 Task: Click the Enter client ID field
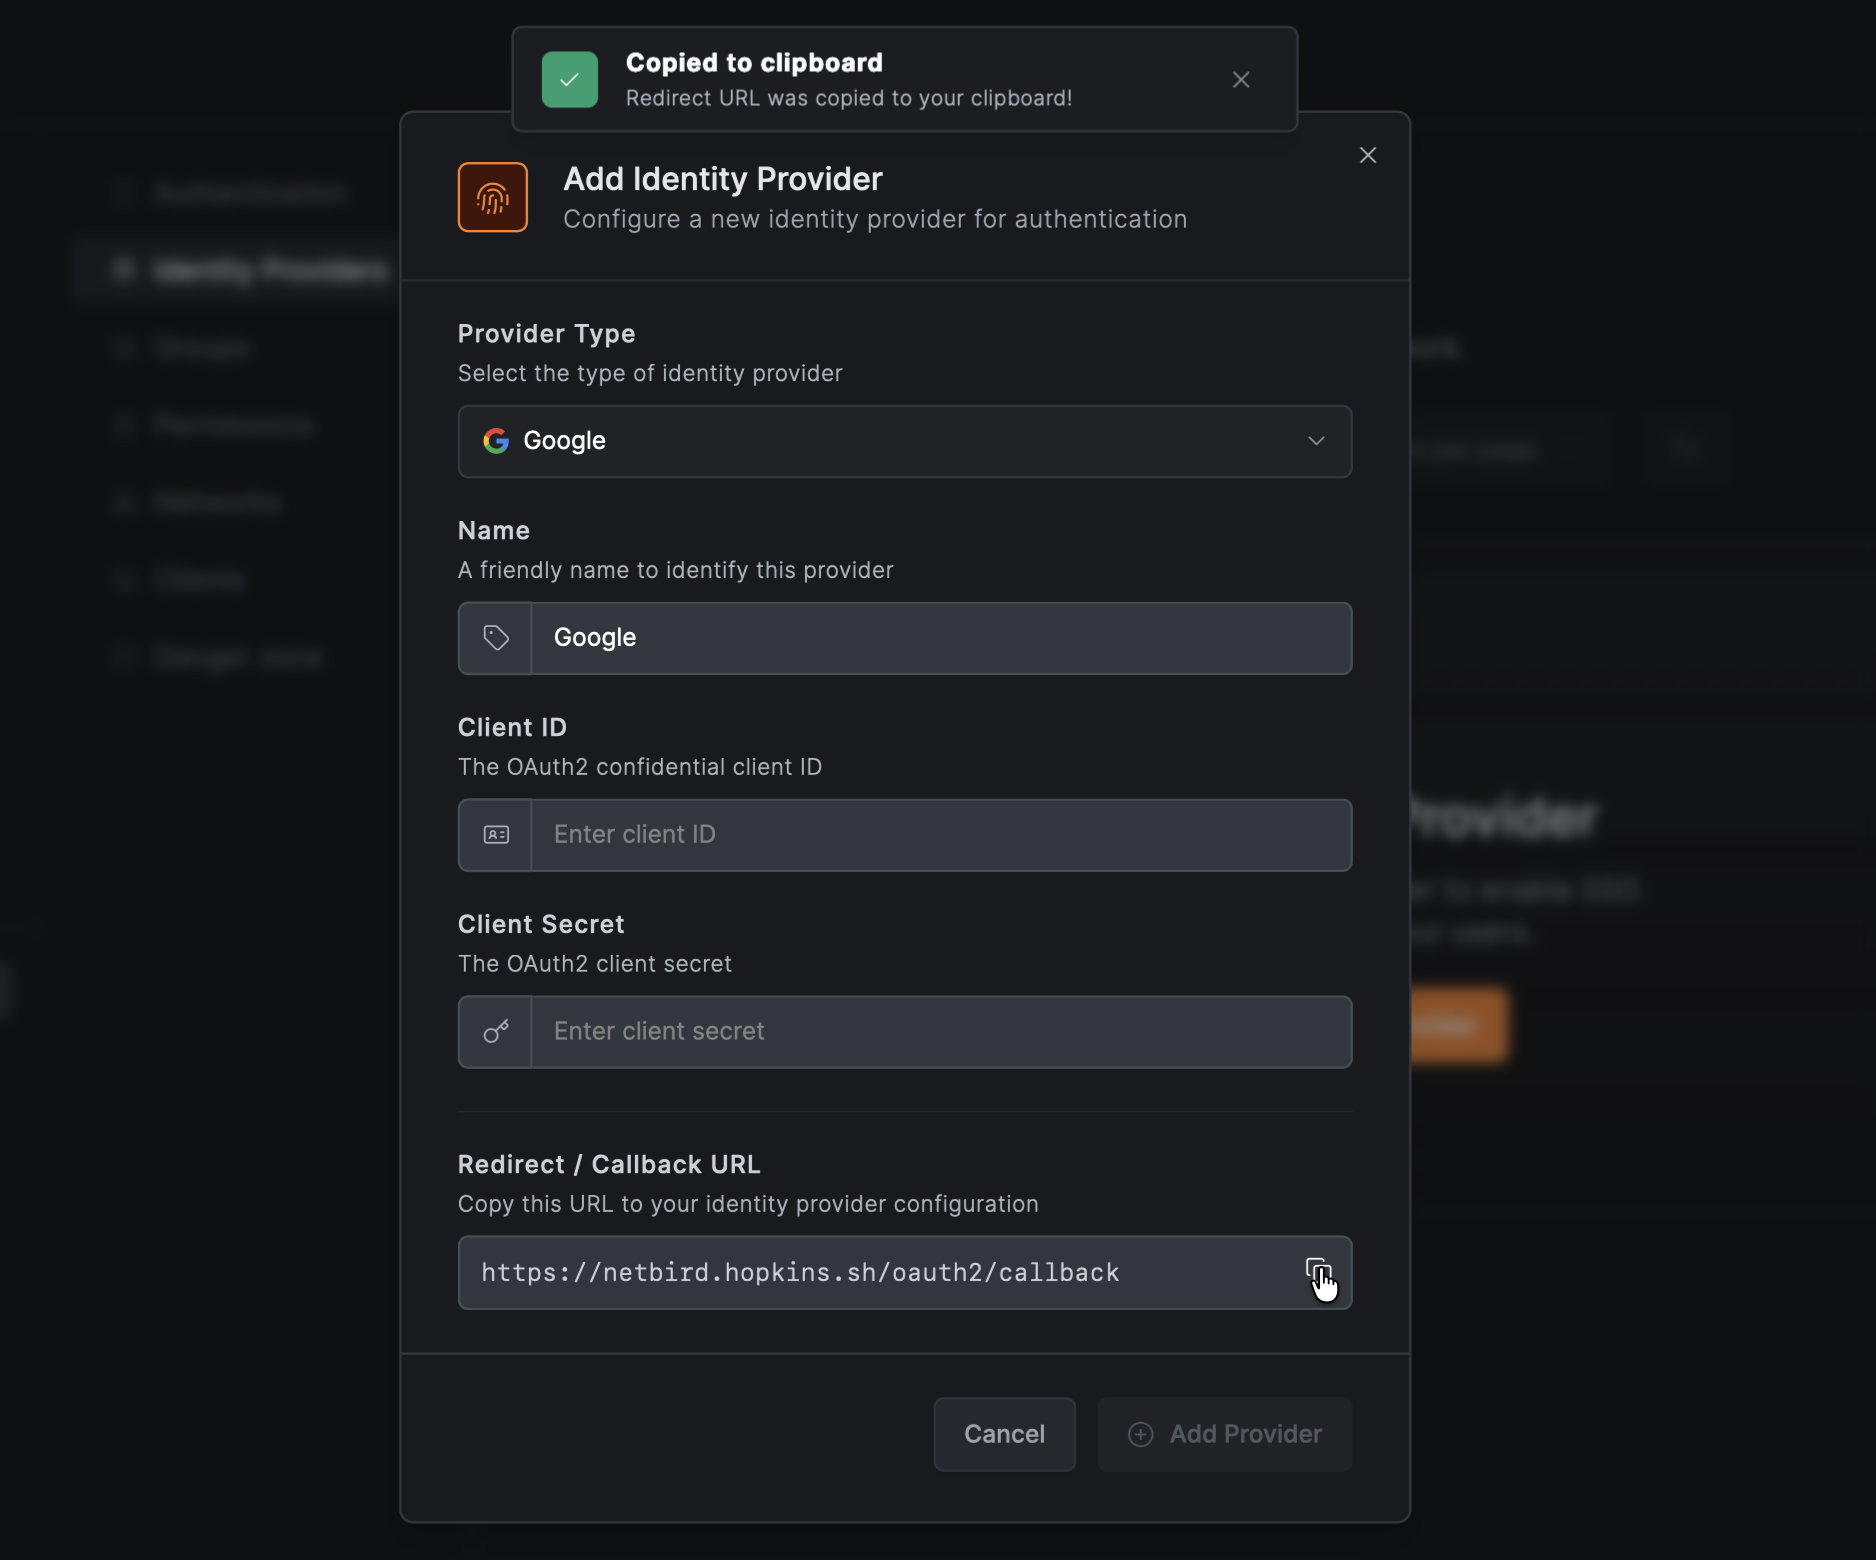click(940, 835)
